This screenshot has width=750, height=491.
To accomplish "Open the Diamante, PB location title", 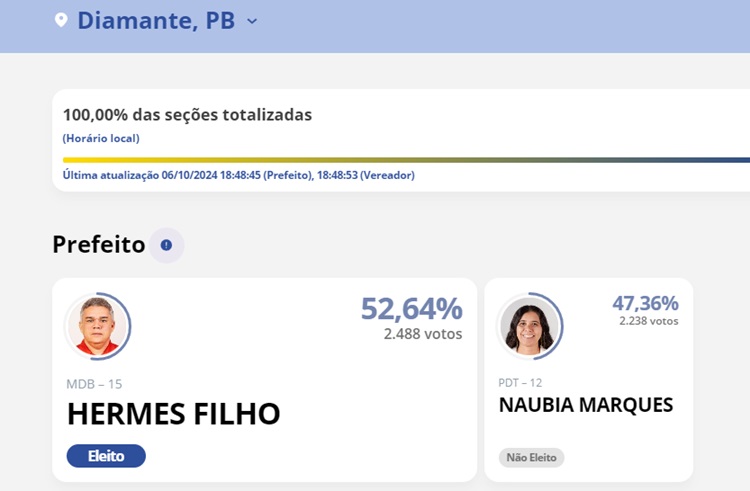I will 156,20.
